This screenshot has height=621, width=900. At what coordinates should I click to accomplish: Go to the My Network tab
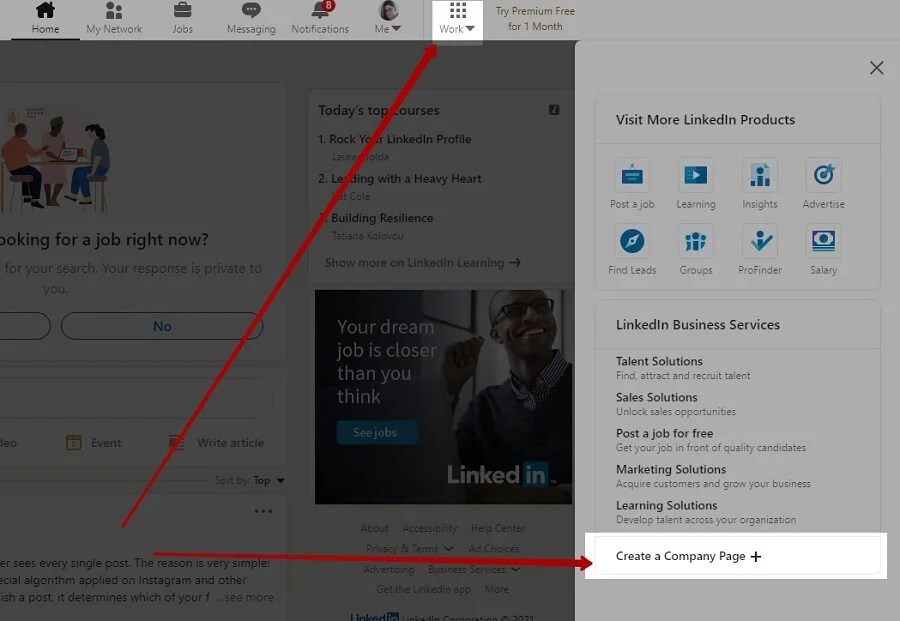click(114, 18)
